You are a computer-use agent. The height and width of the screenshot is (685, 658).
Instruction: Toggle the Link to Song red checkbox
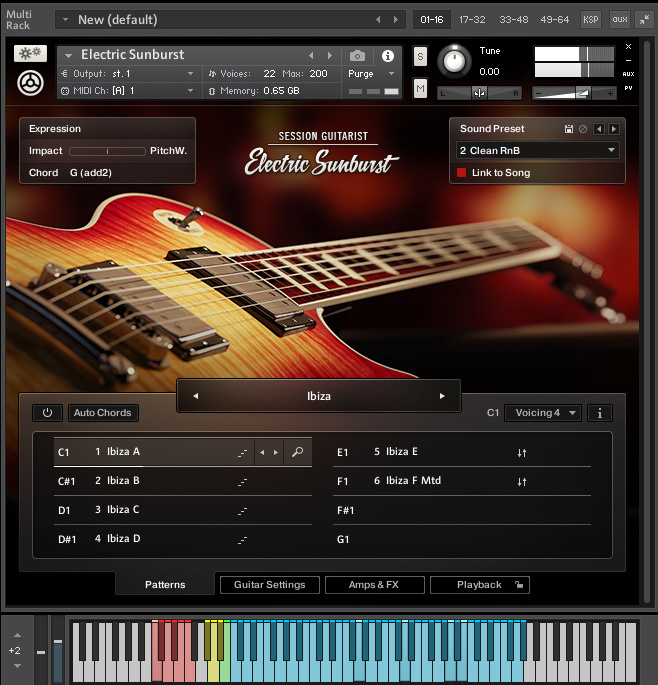point(461,173)
